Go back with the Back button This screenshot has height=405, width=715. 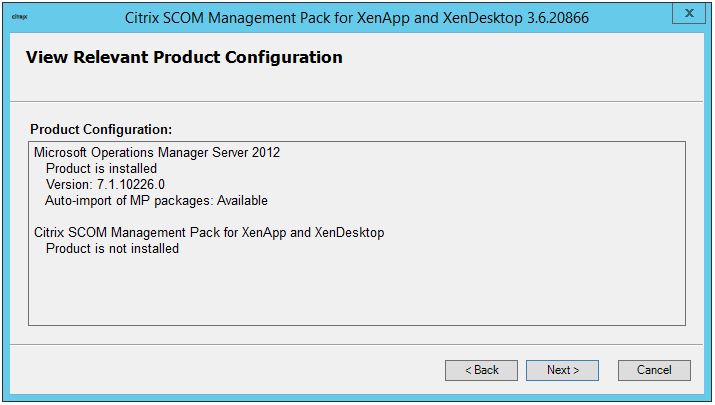click(x=481, y=370)
